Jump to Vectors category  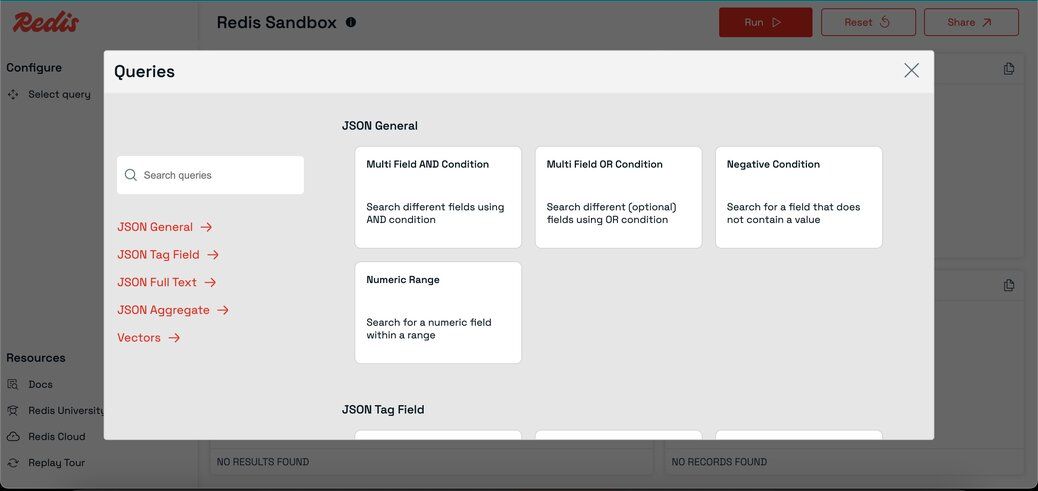coord(148,338)
